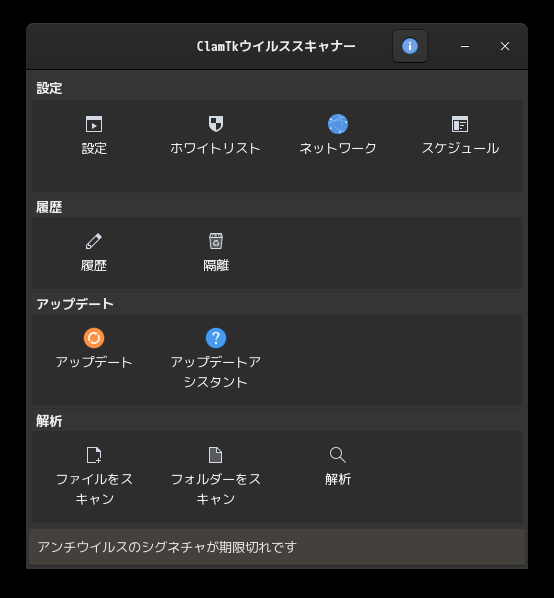Image resolution: width=554 pixels, height=598 pixels.
Task: Open the スケジュール scheduler icon
Action: (x=460, y=124)
